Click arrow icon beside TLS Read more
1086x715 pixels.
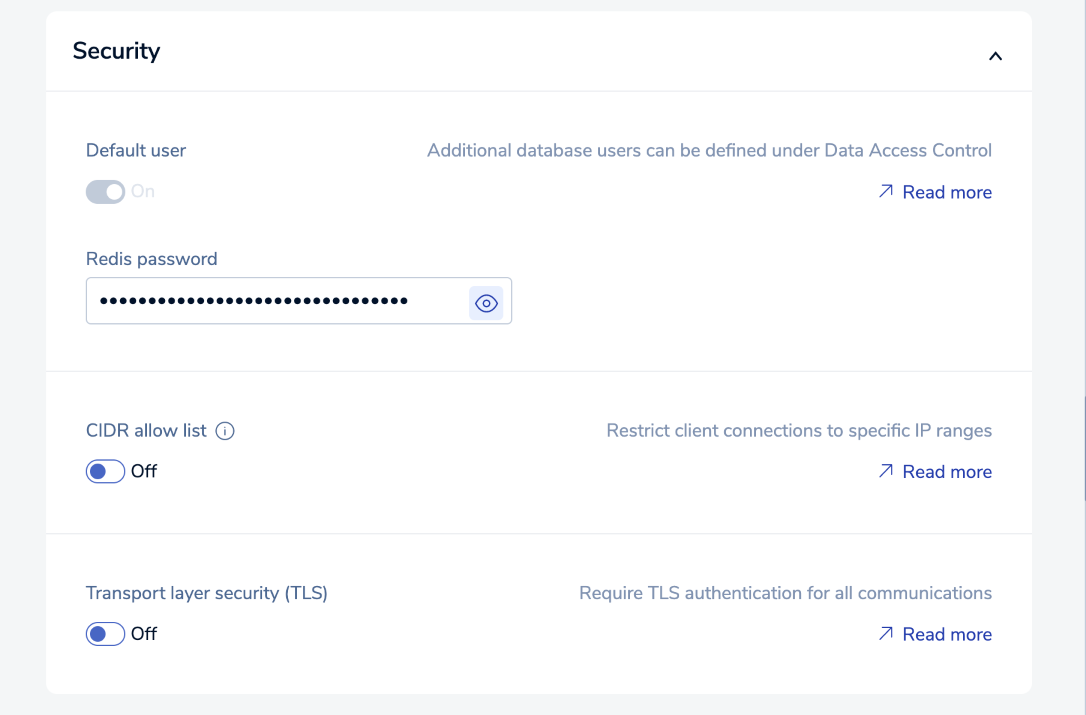[x=885, y=633]
